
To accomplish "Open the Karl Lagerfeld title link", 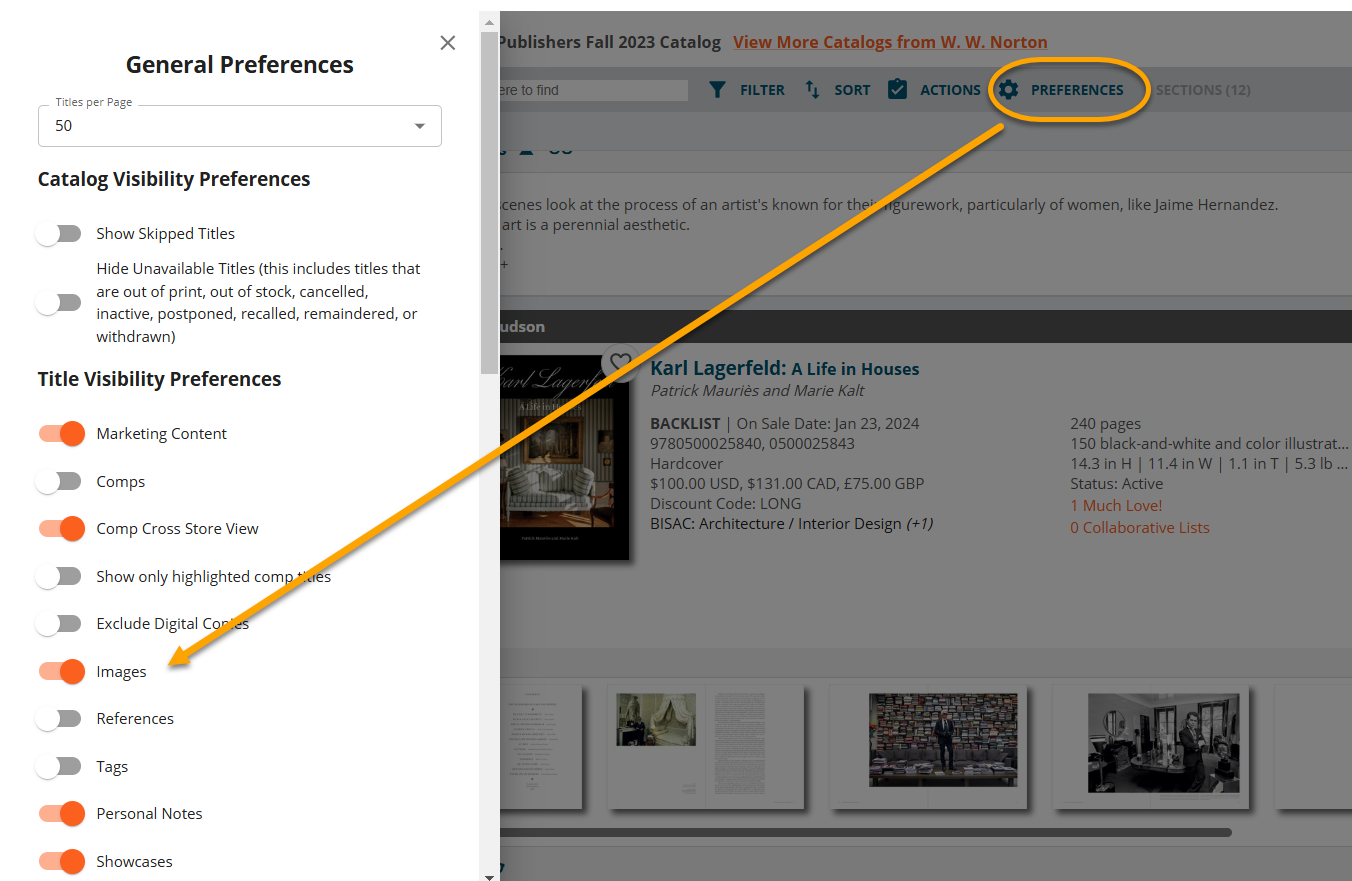I will coord(784,369).
